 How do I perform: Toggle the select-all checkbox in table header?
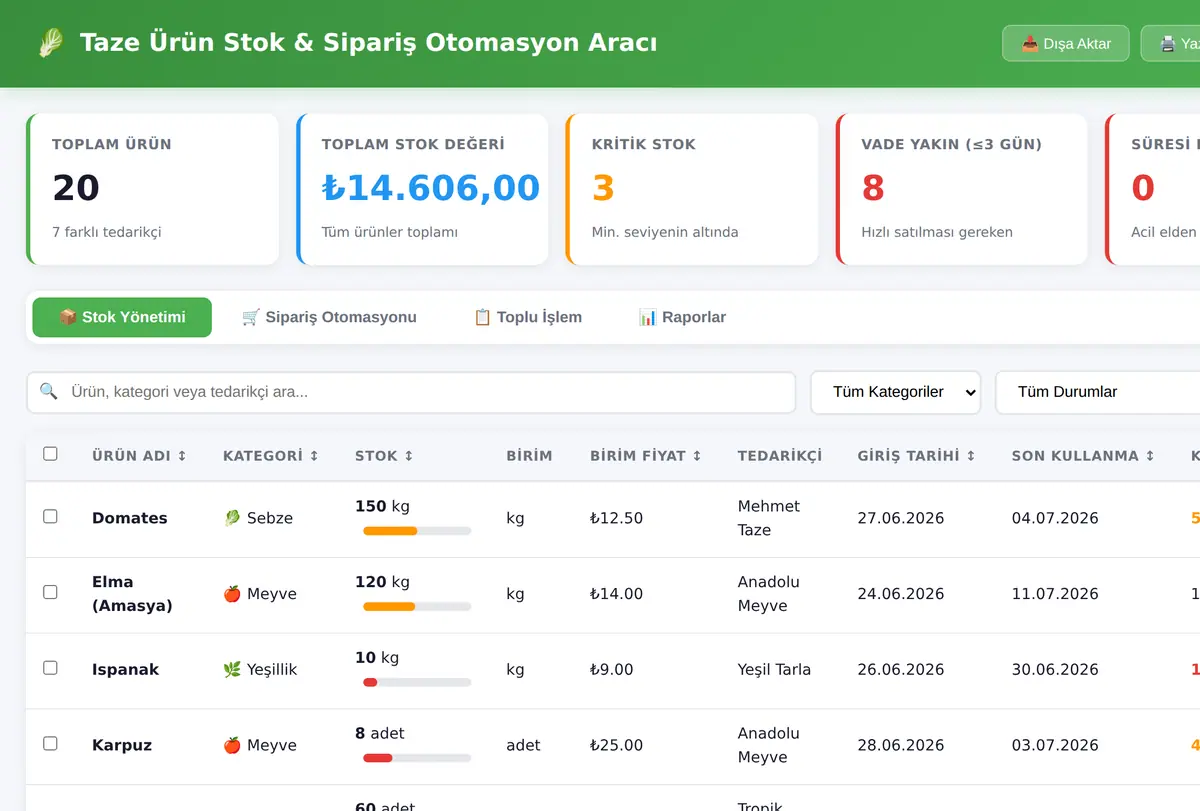click(50, 454)
